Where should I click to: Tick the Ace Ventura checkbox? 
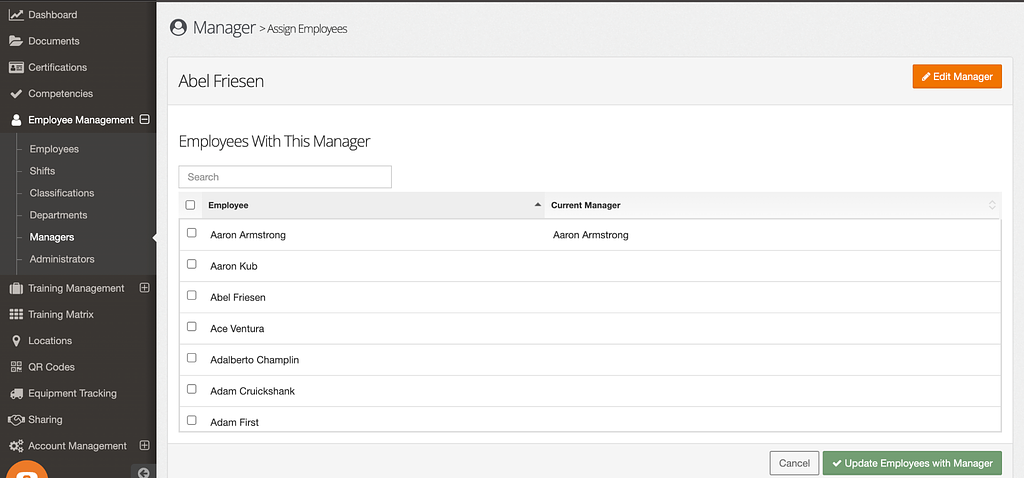(x=192, y=327)
